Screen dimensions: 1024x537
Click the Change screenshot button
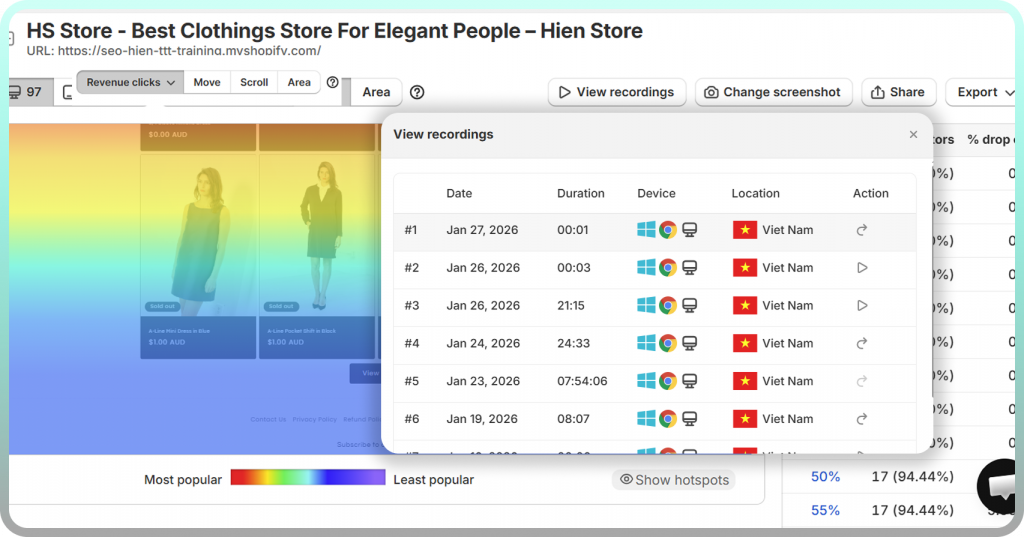773,92
